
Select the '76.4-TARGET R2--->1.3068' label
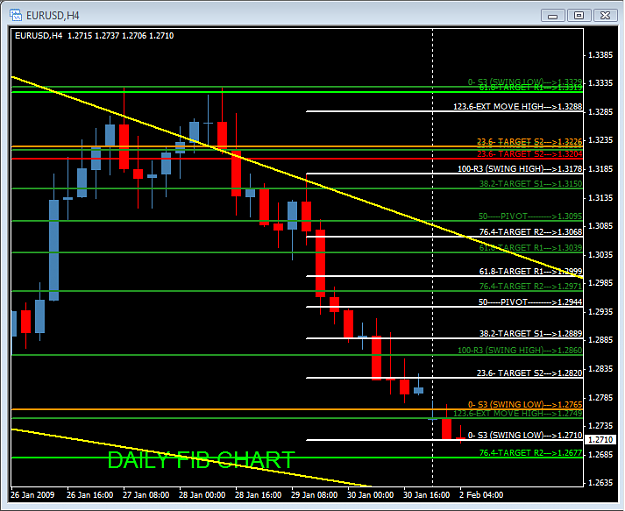point(531,232)
